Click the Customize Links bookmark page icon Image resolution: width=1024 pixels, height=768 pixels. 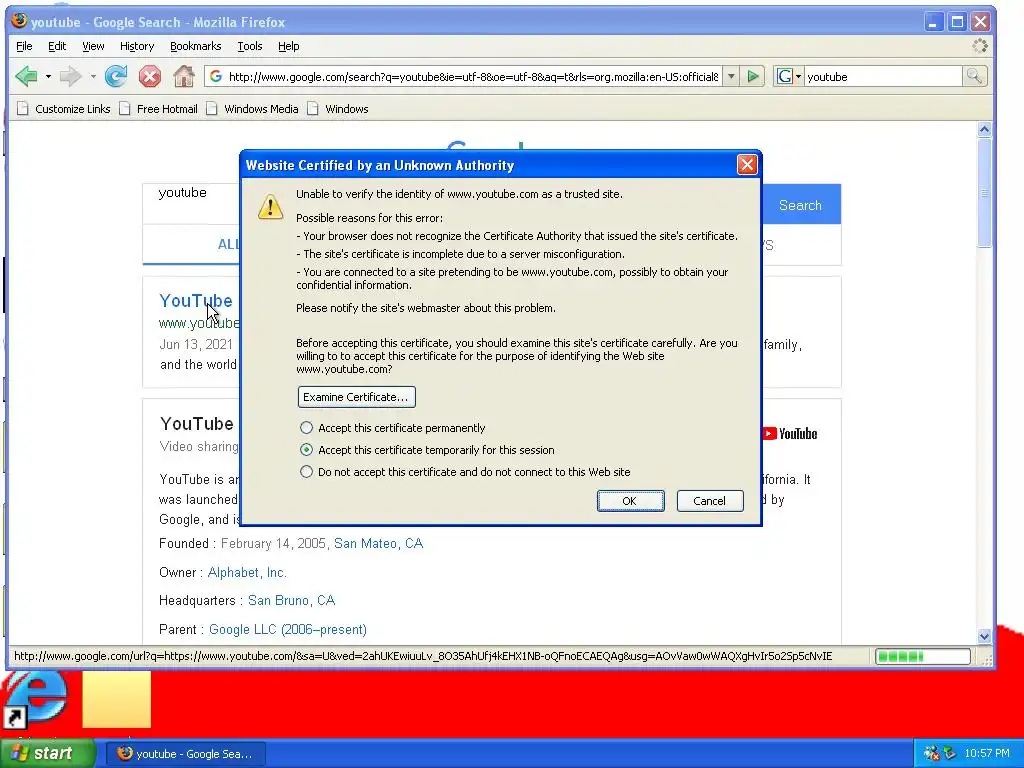point(23,108)
